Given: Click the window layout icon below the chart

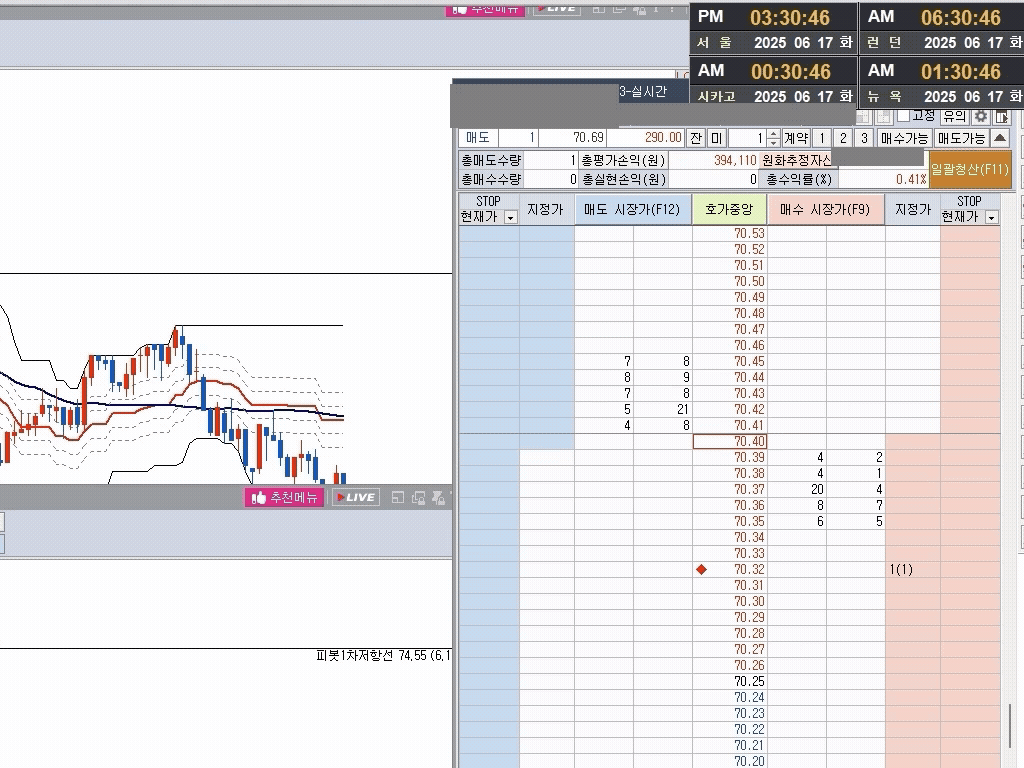Looking at the screenshot, I should [397, 497].
